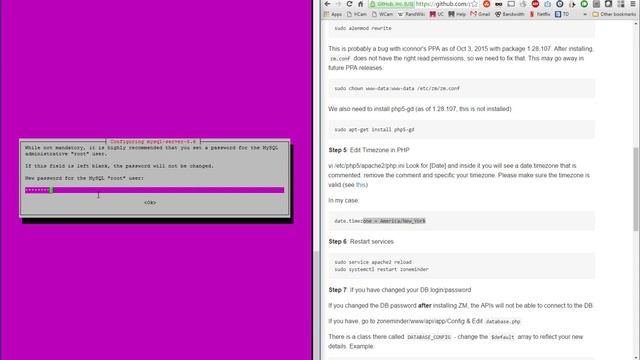Click the 'DATABASE_CONFIG' inline code
This screenshot has width=640, height=360.
(x=429, y=337)
